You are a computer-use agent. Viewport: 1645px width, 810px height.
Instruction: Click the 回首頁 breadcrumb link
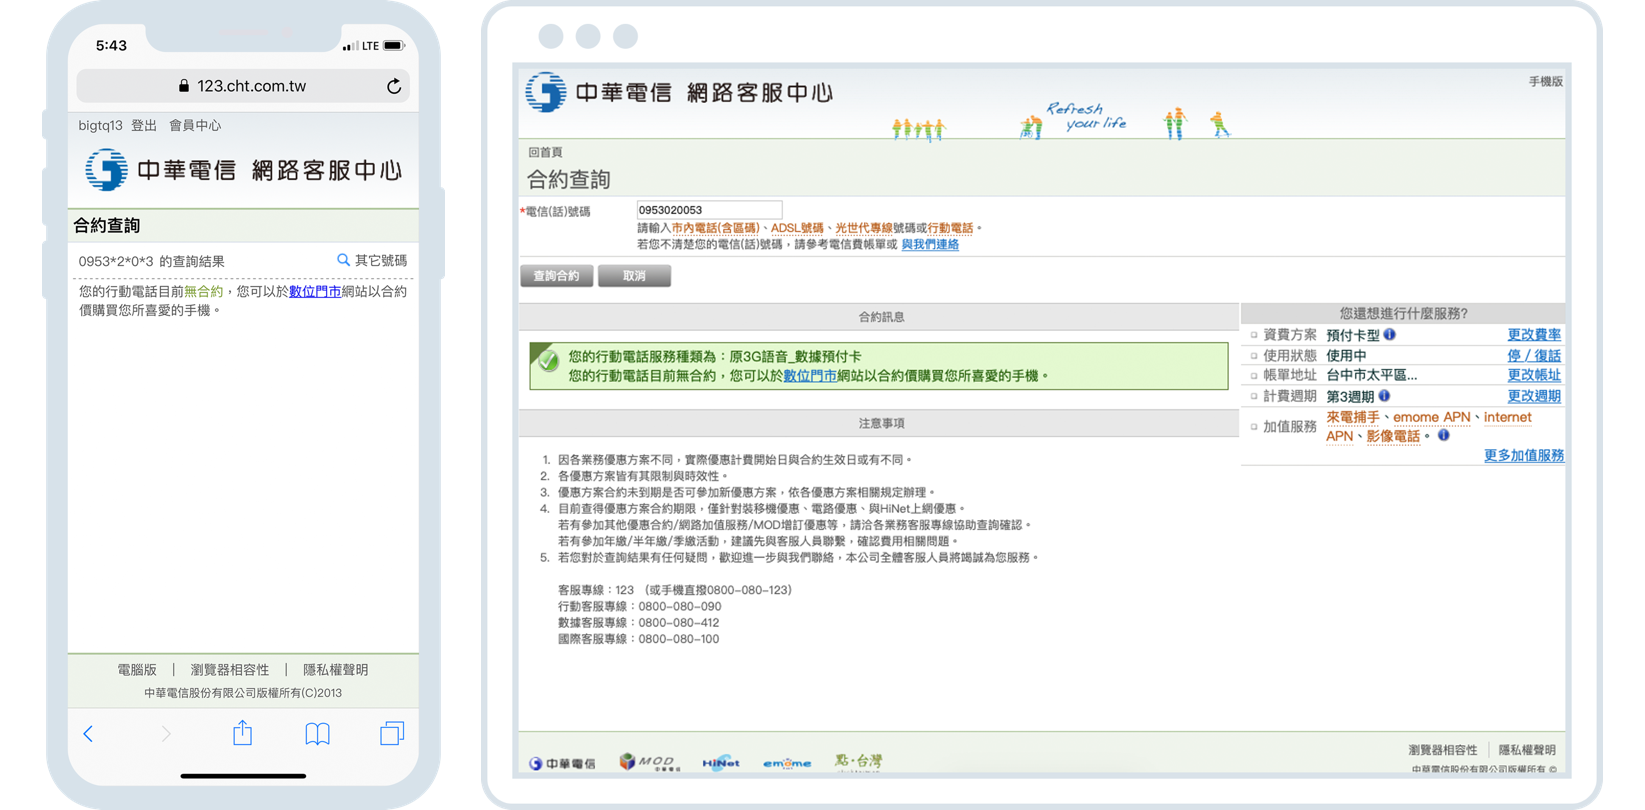tap(545, 152)
